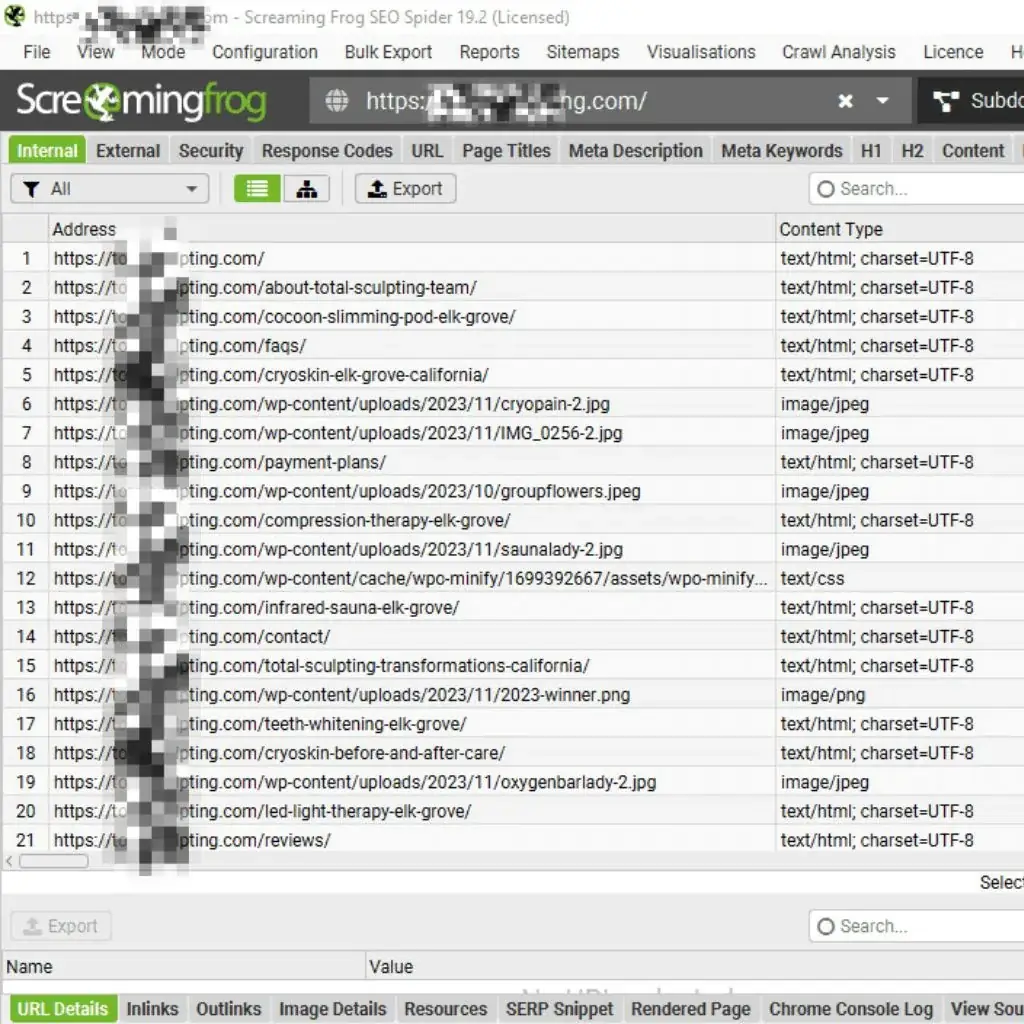
Task: Select the 2023-winner.png row
Action: click(513, 694)
